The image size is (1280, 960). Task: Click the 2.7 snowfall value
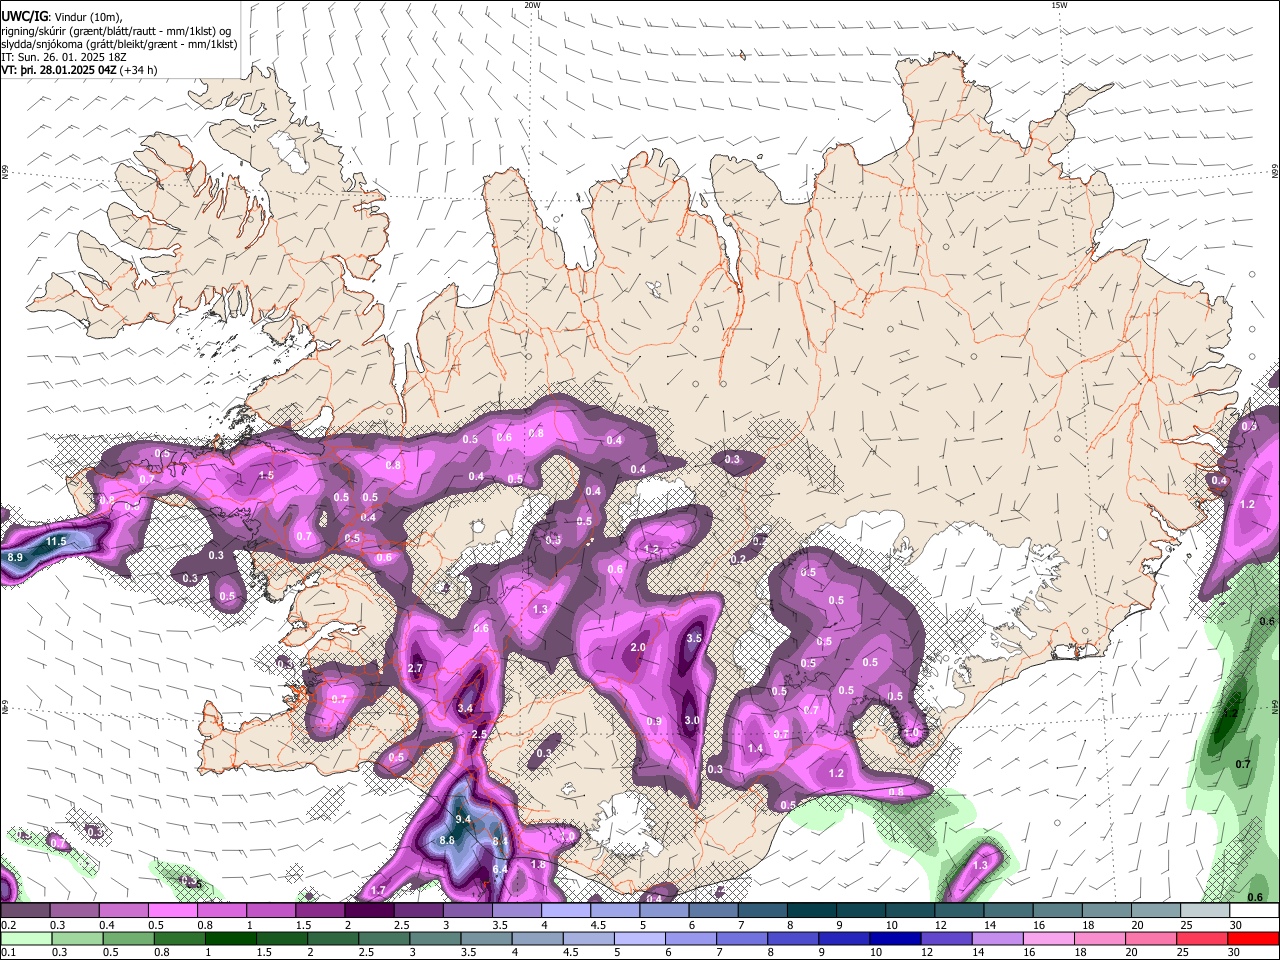416,668
